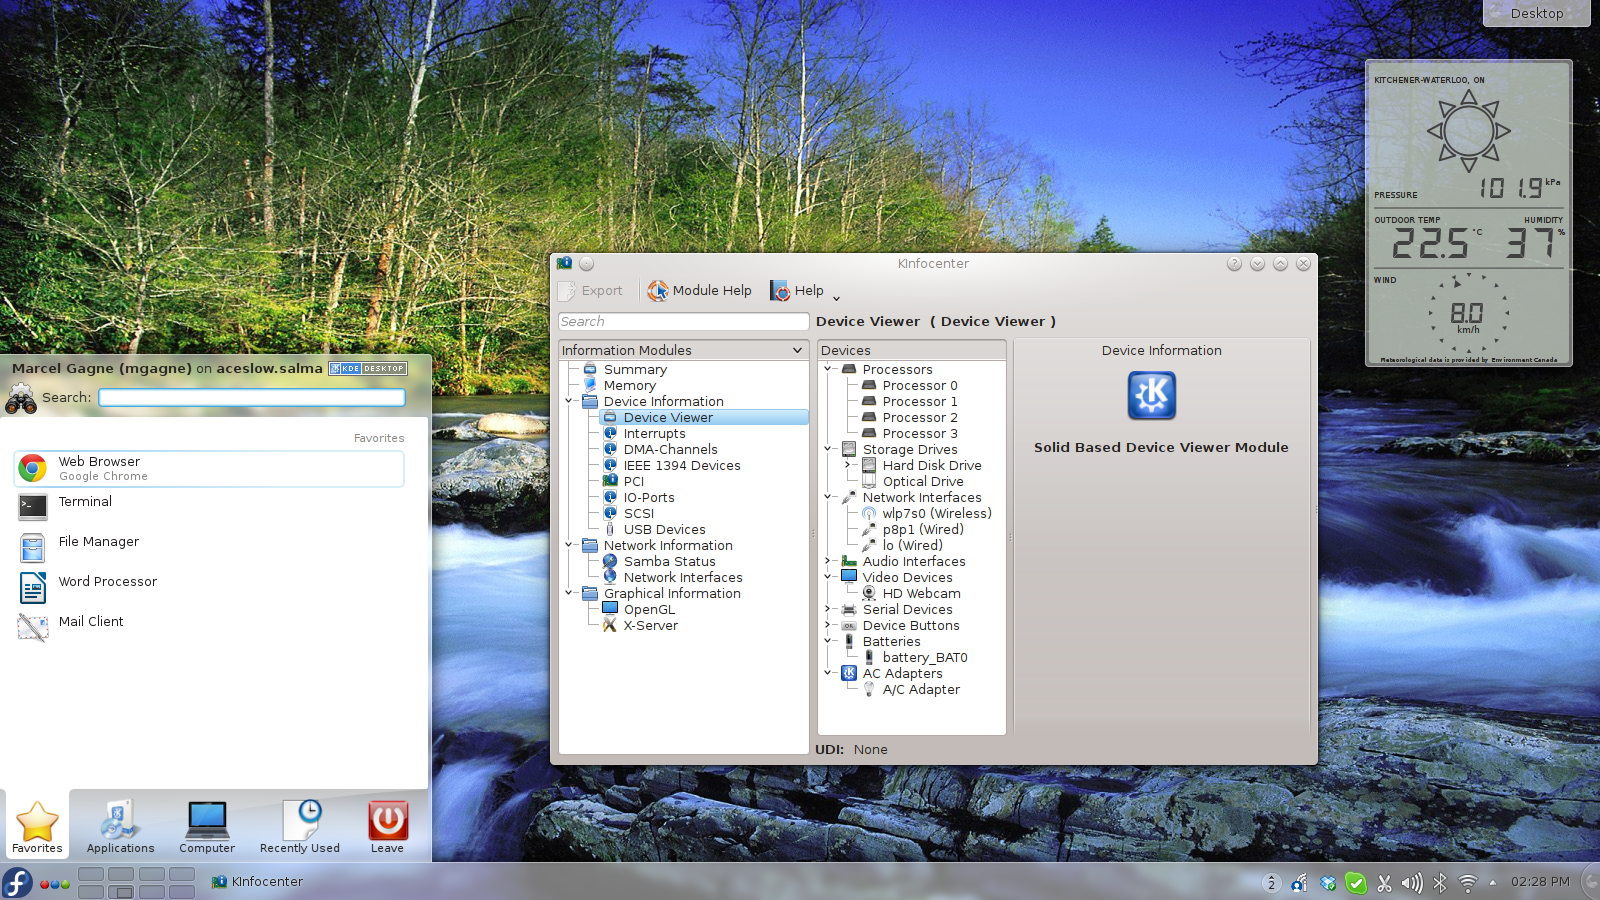
Task: Collapse the Graphical Information group
Action: pyautogui.click(x=569, y=594)
